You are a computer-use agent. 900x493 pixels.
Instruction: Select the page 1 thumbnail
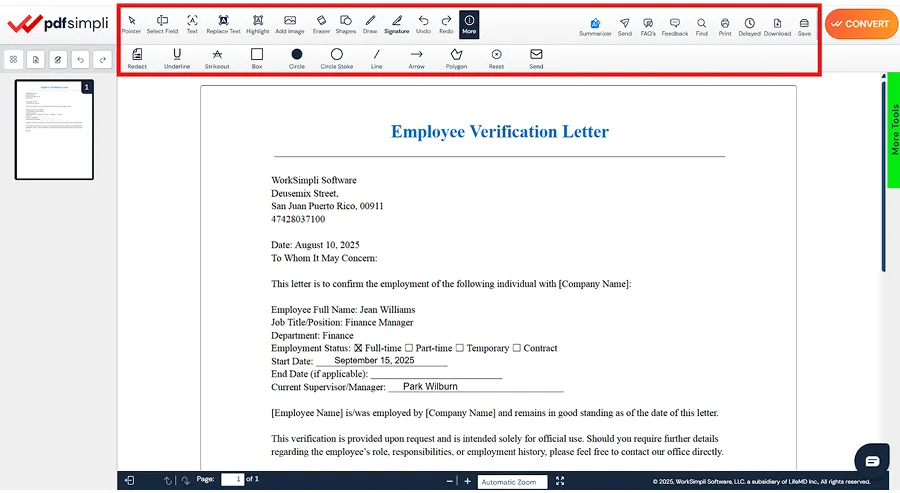tap(54, 130)
